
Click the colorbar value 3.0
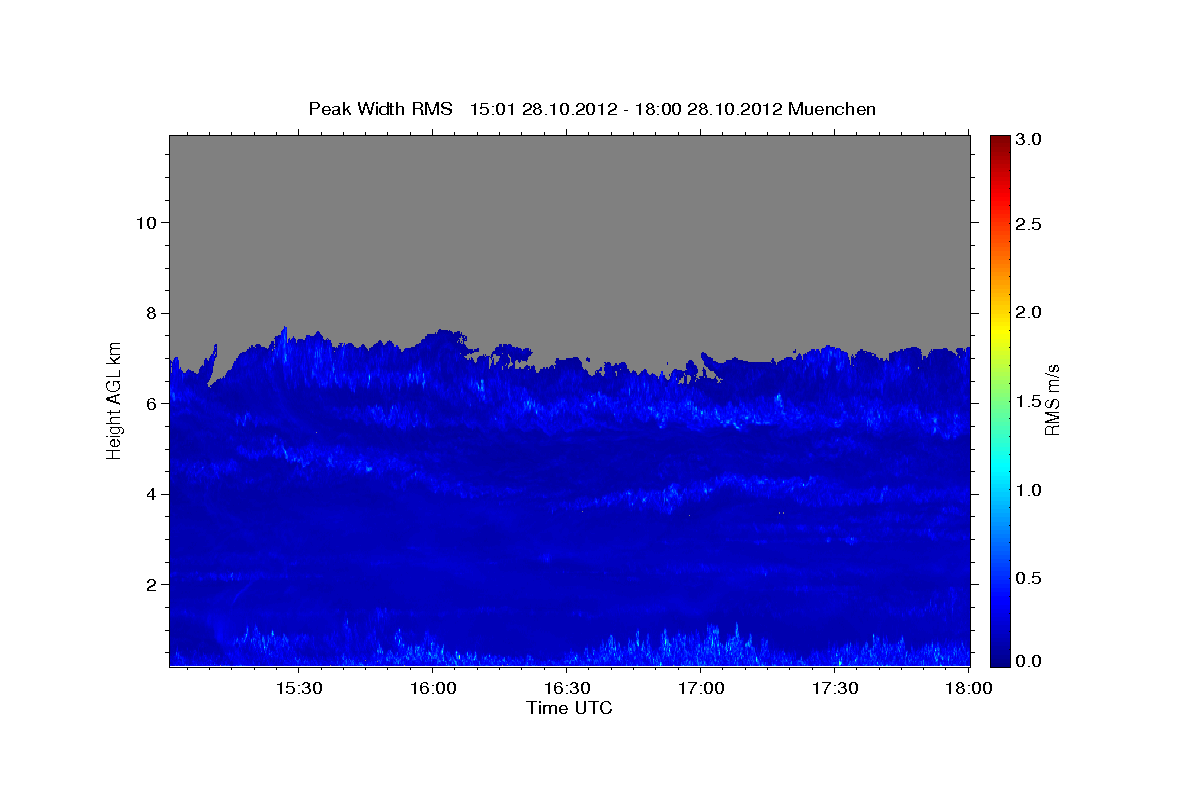click(x=1030, y=140)
